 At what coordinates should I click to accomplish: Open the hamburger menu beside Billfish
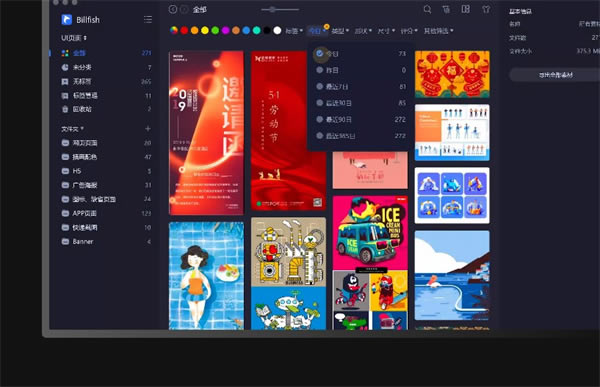(148, 20)
